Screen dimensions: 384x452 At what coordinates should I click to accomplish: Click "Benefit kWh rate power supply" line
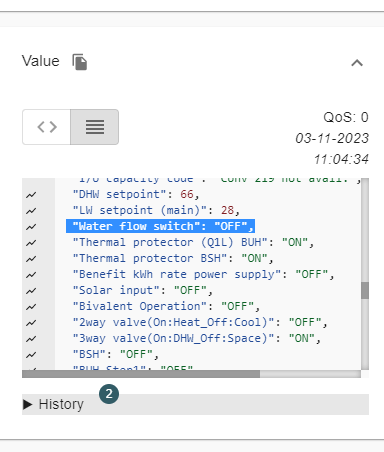pos(203,274)
